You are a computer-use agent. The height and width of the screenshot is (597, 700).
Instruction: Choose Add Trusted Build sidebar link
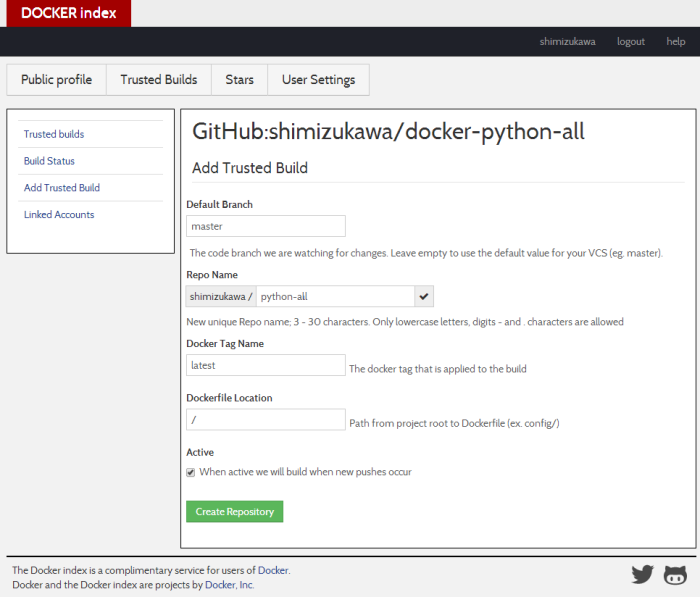tap(62, 188)
